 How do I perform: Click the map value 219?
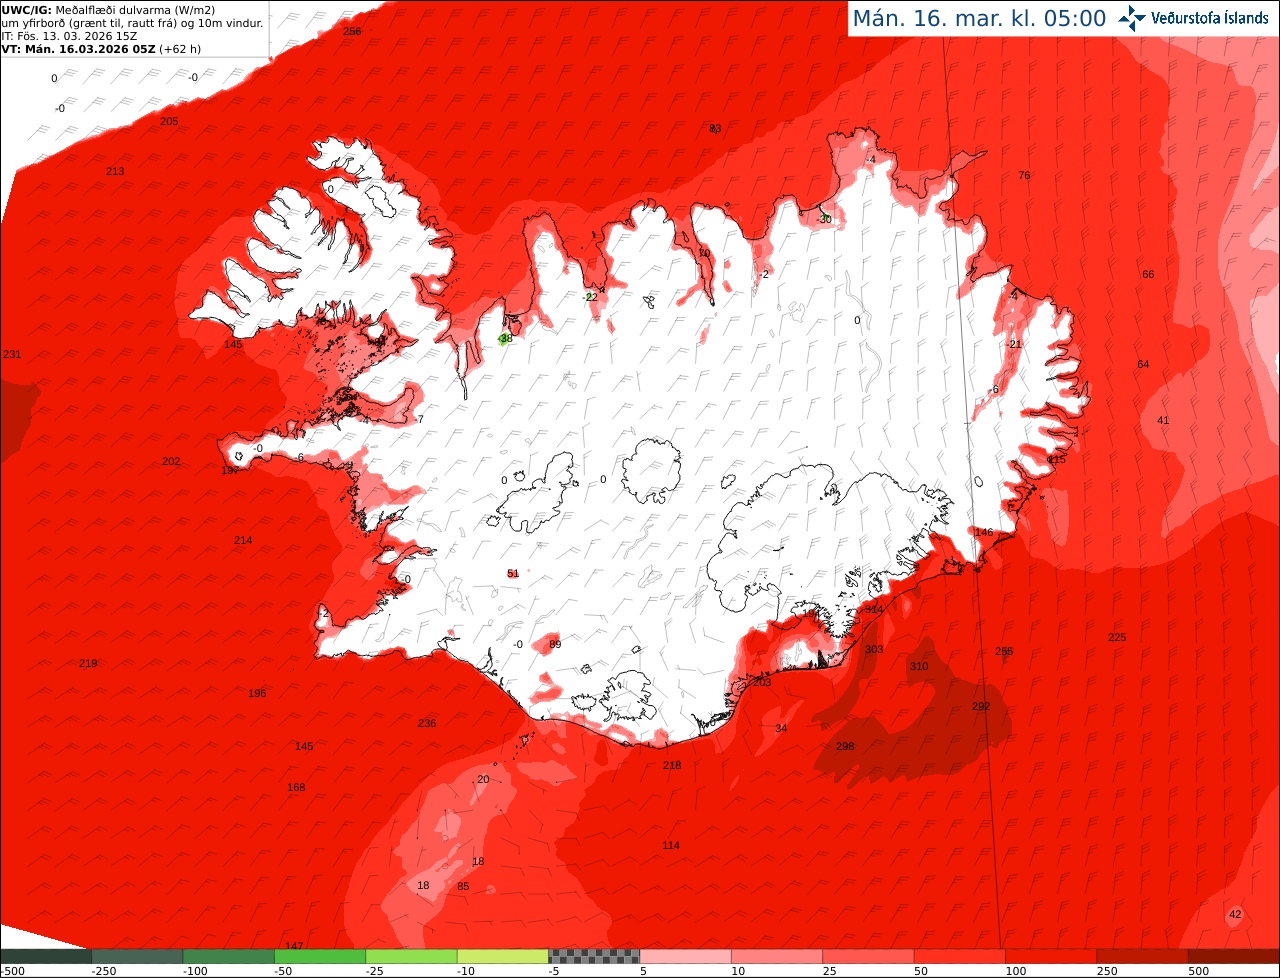pyautogui.click(x=88, y=664)
